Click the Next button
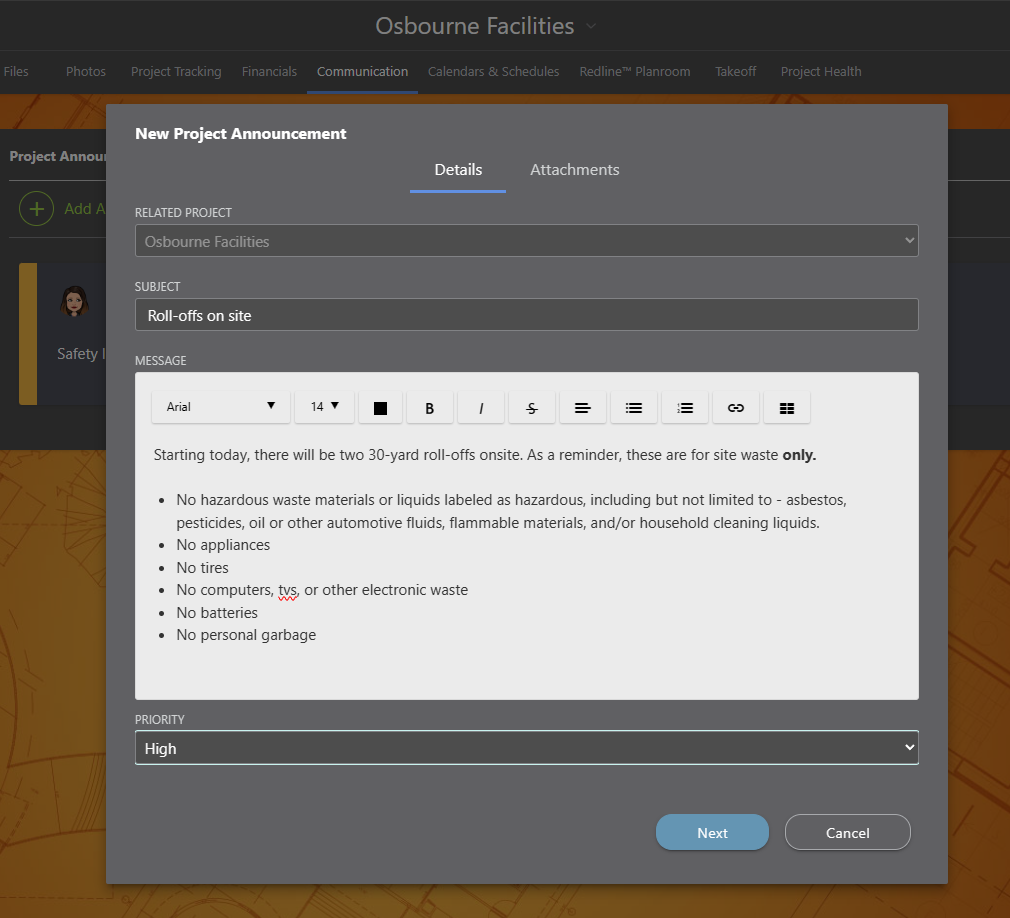 click(x=712, y=832)
